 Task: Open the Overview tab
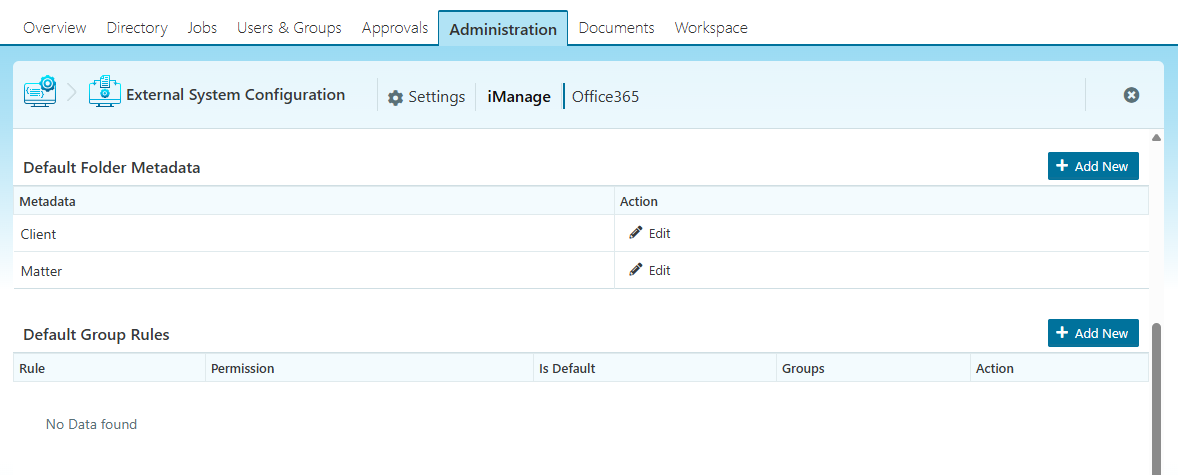(55, 28)
